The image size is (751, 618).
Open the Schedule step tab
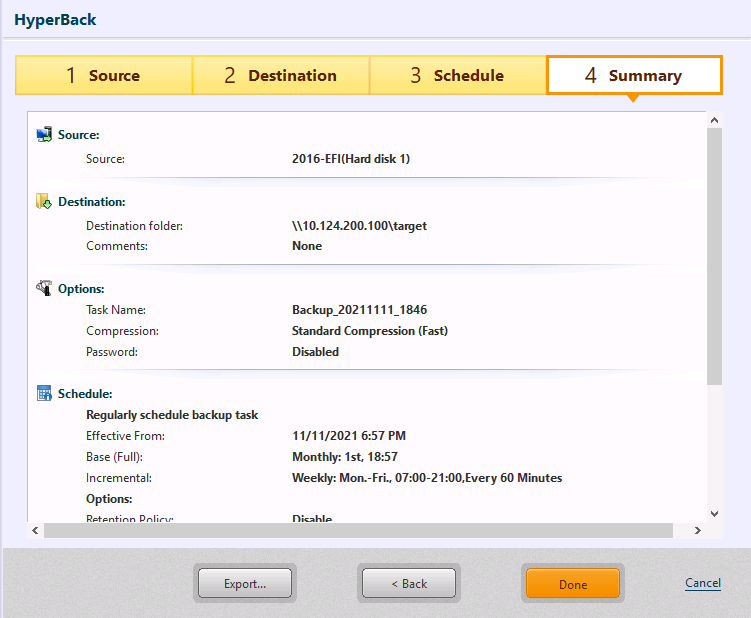coord(457,75)
